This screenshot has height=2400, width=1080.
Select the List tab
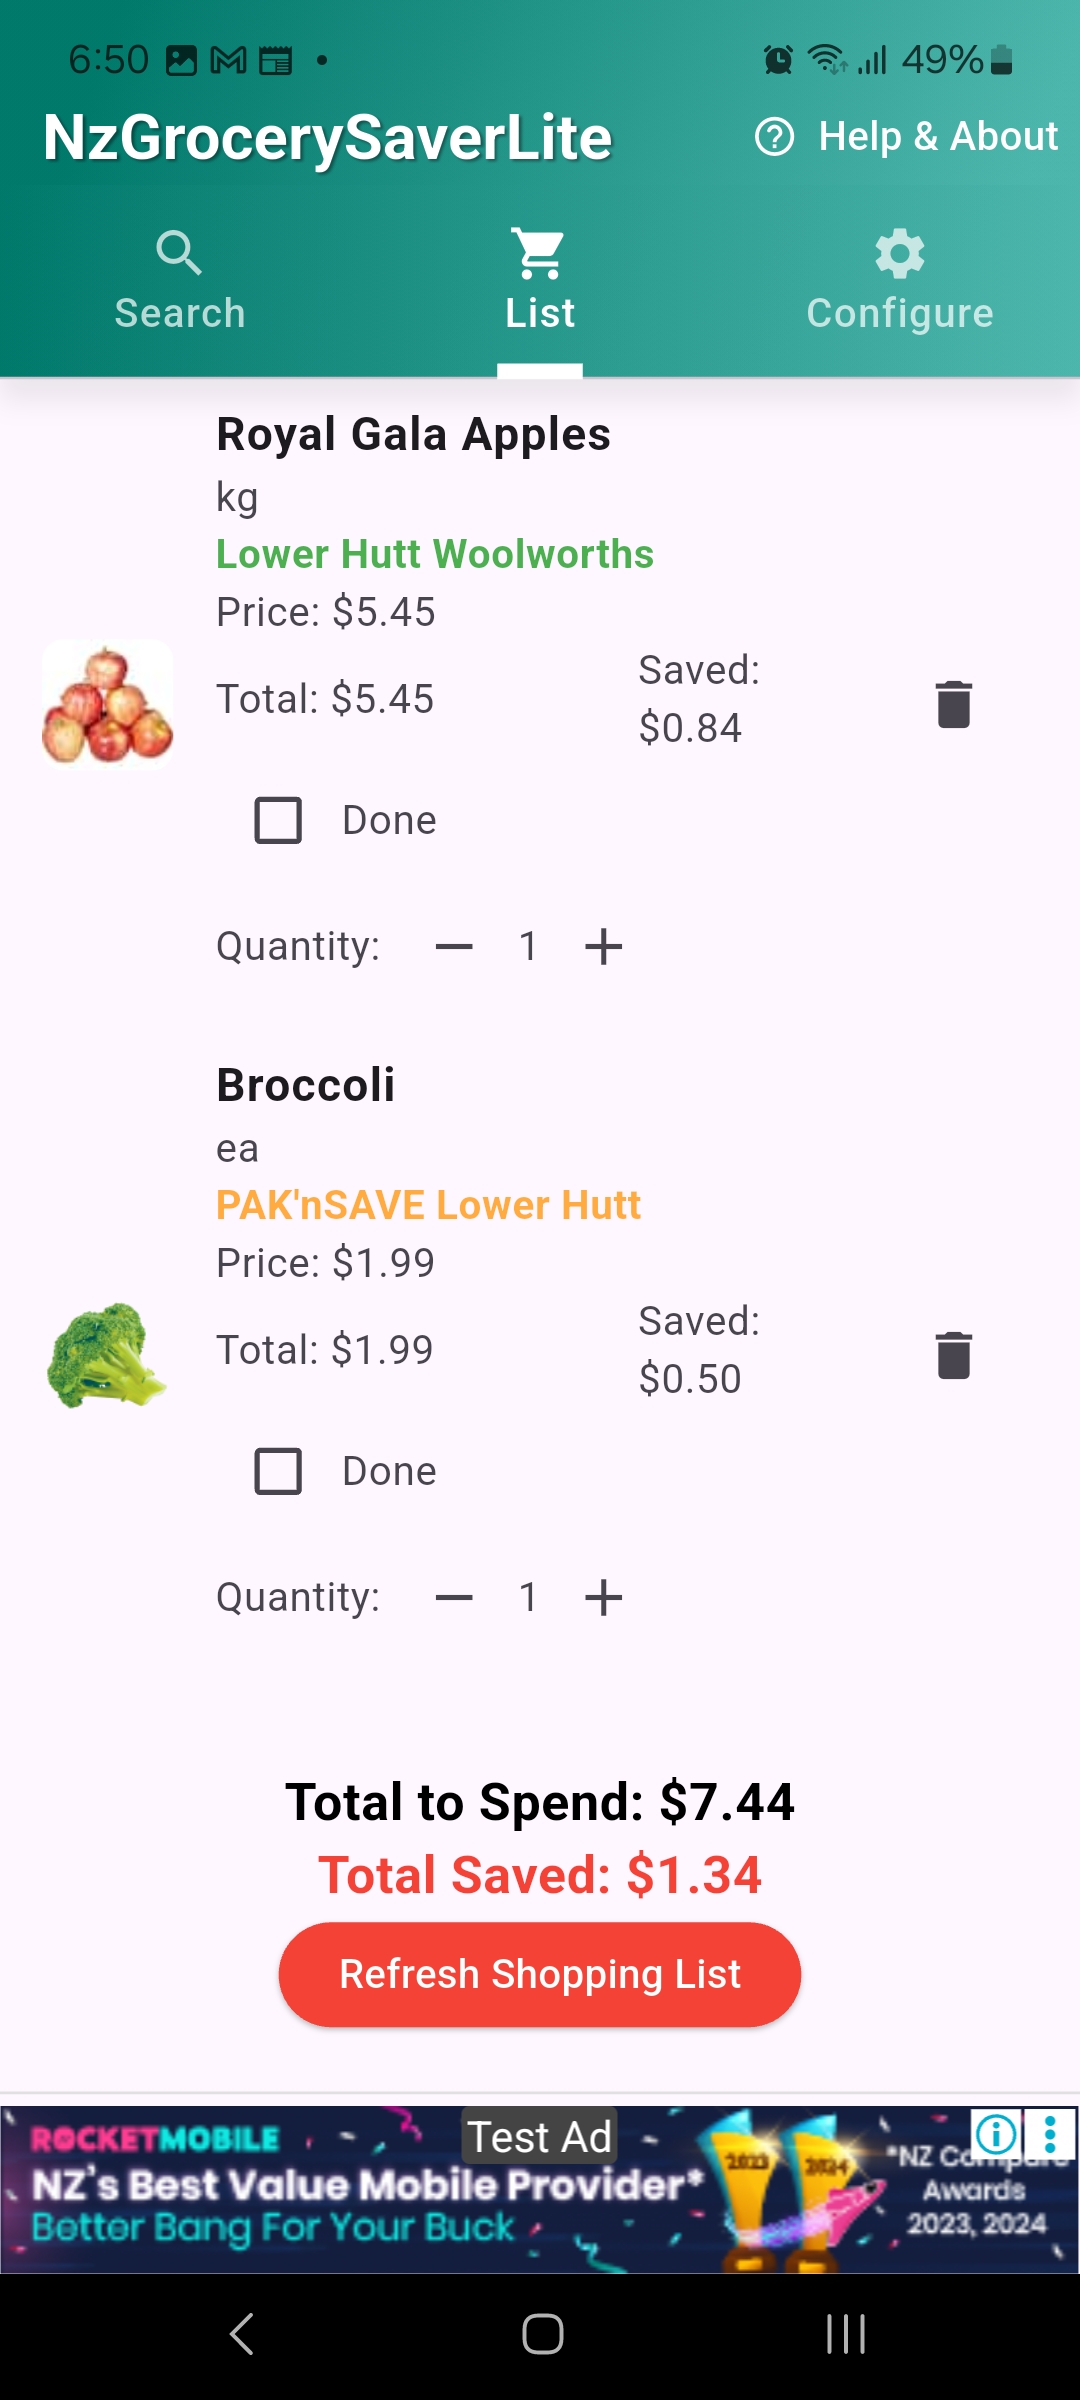540,281
